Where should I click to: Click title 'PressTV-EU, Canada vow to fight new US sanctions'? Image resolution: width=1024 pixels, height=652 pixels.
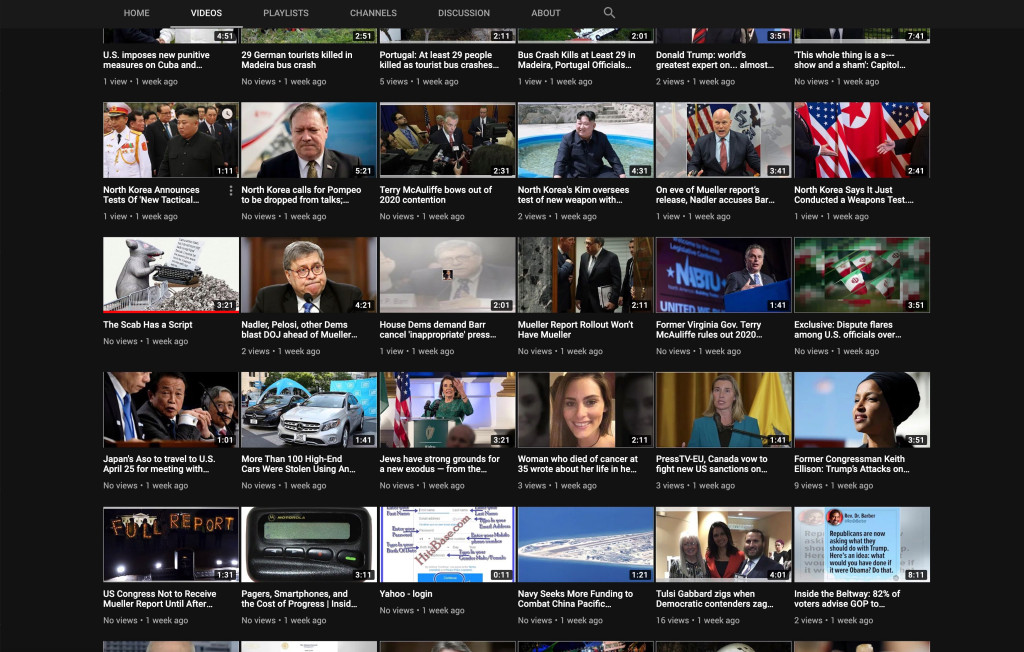tap(712, 464)
